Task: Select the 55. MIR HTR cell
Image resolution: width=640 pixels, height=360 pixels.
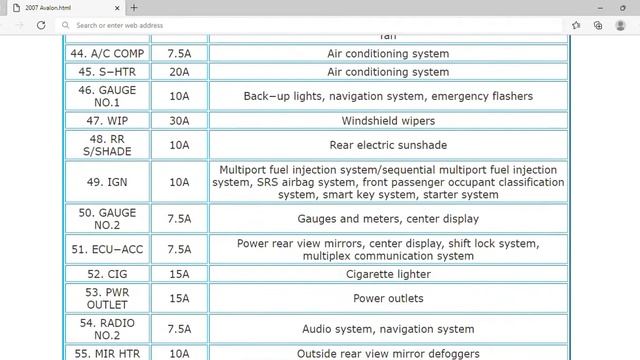Action: pos(107,353)
